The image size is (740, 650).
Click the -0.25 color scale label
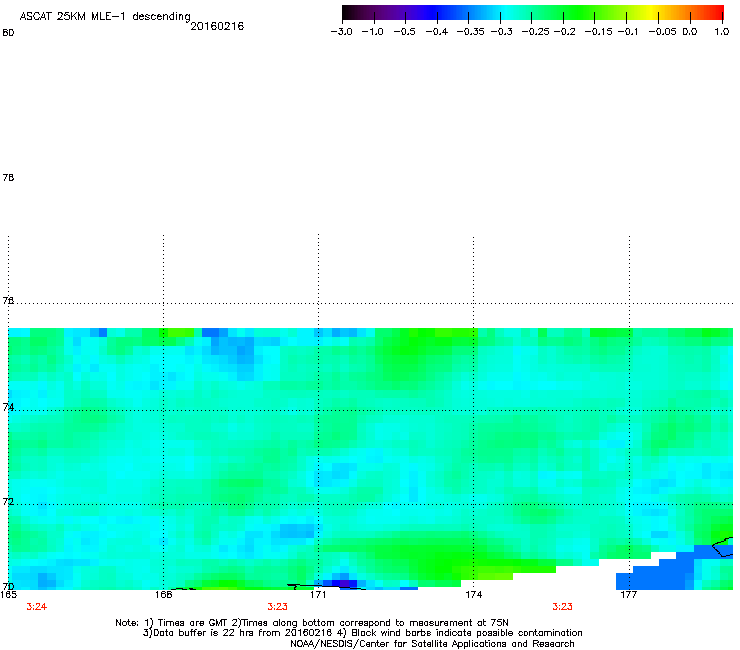pos(535,32)
